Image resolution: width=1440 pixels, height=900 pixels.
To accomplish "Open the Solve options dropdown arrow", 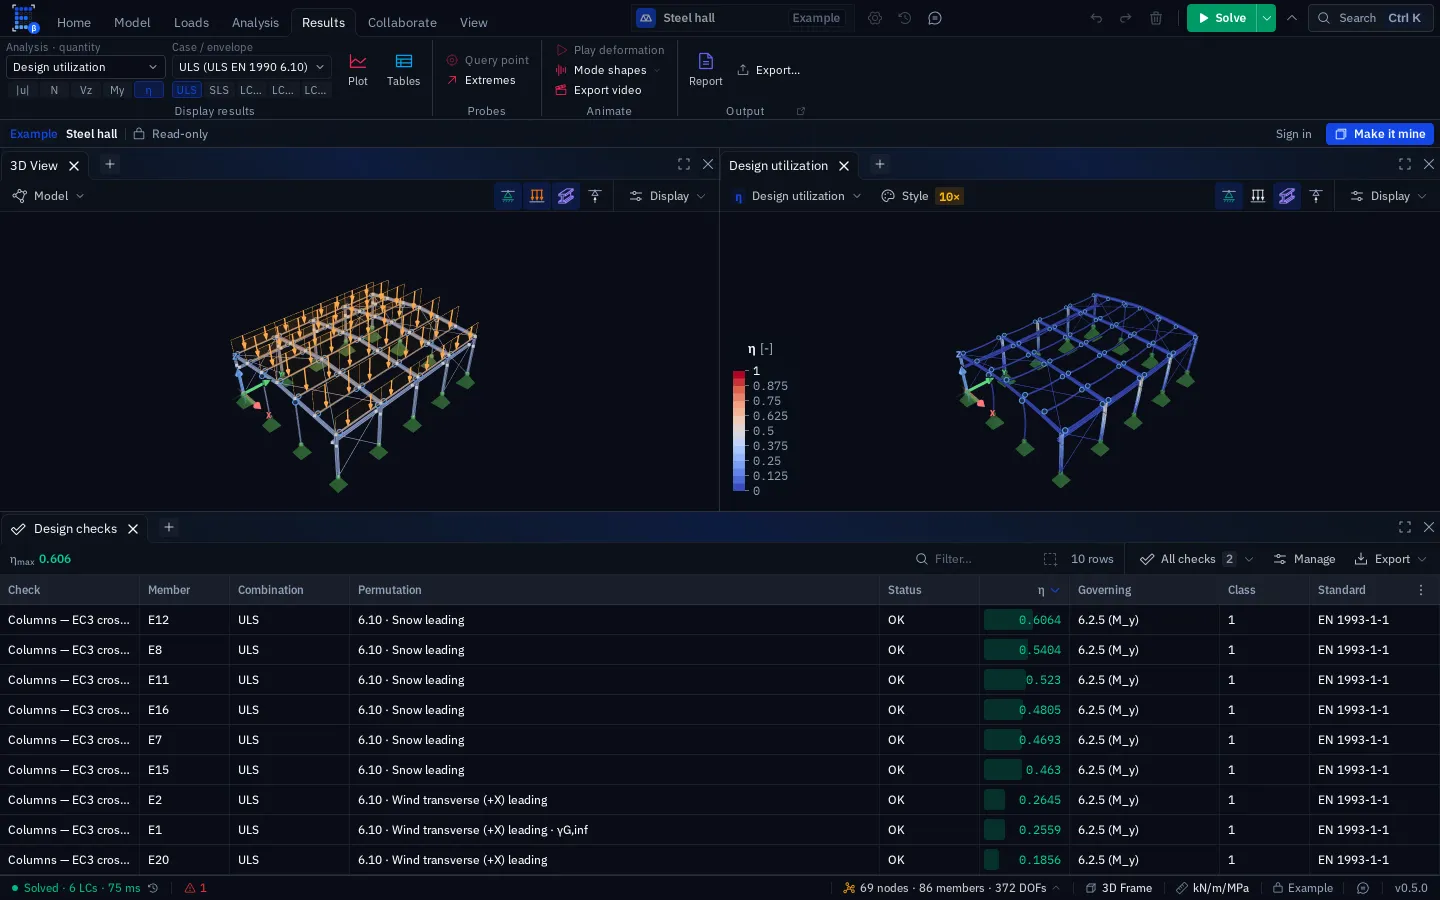I will pos(1267,18).
